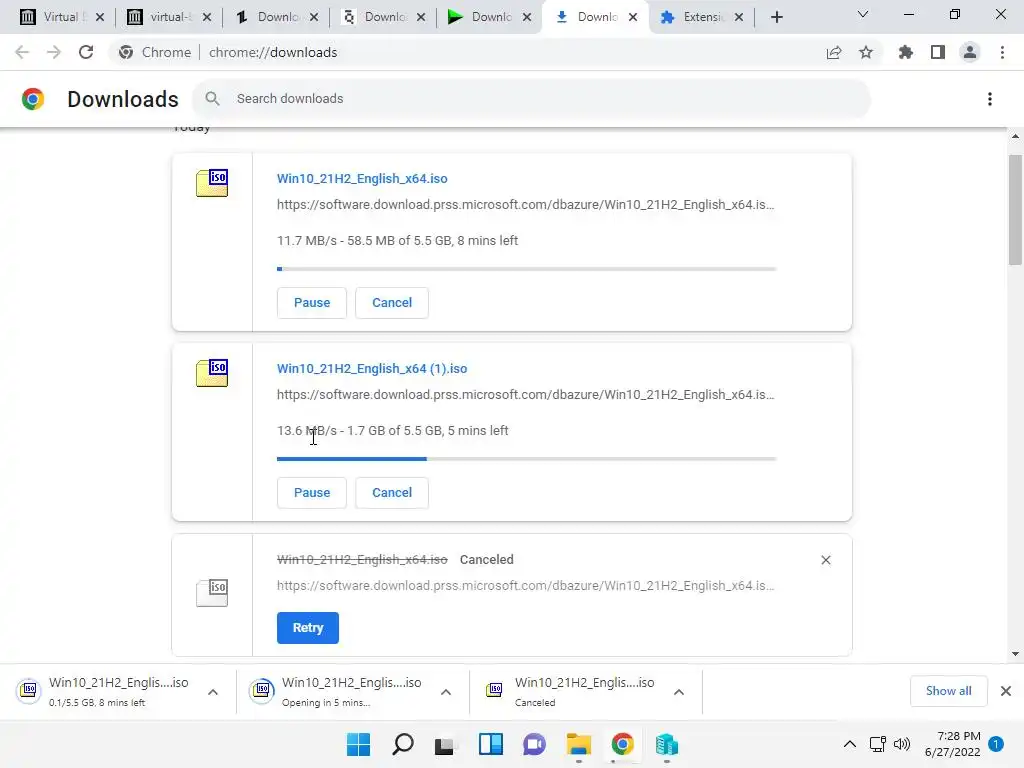The image size is (1024, 768).
Task: Toggle the side panel icon
Action: [x=938, y=52]
